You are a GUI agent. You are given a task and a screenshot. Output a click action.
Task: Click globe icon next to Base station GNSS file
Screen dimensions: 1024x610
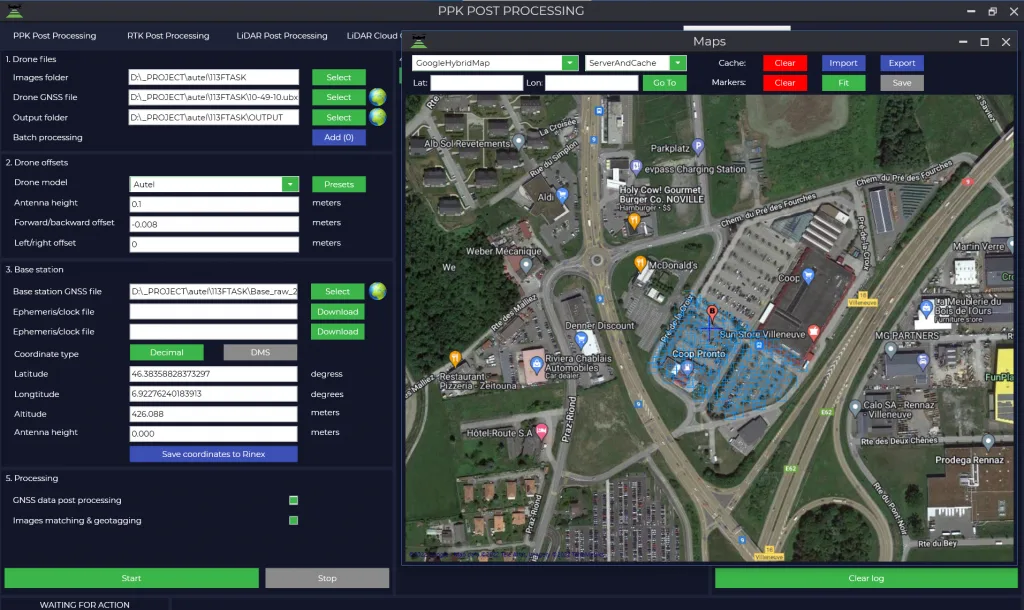tap(377, 291)
